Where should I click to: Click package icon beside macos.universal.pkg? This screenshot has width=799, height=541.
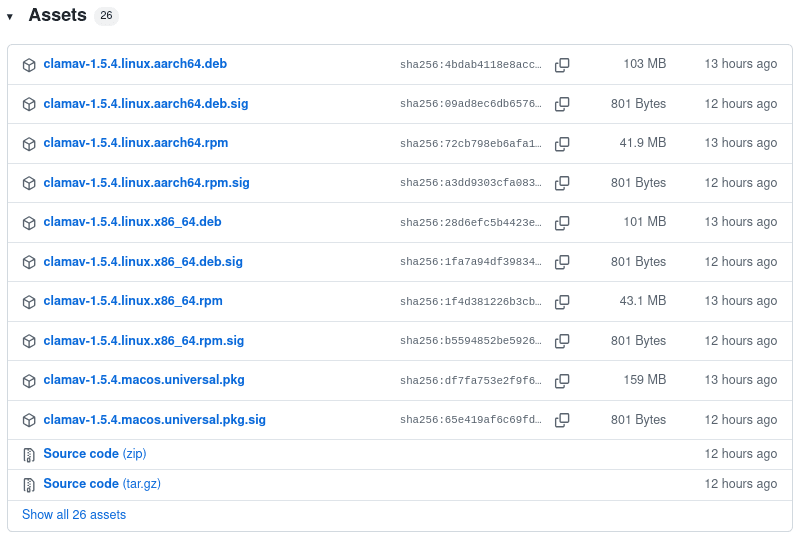click(x=29, y=381)
